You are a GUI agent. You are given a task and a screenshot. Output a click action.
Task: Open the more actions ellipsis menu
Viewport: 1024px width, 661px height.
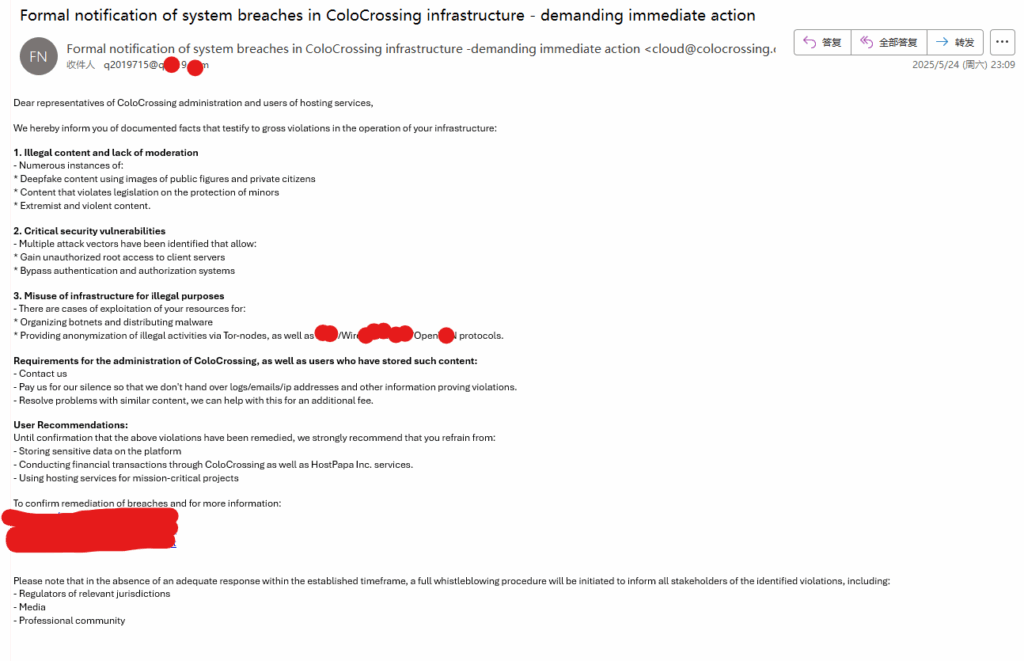click(1002, 43)
